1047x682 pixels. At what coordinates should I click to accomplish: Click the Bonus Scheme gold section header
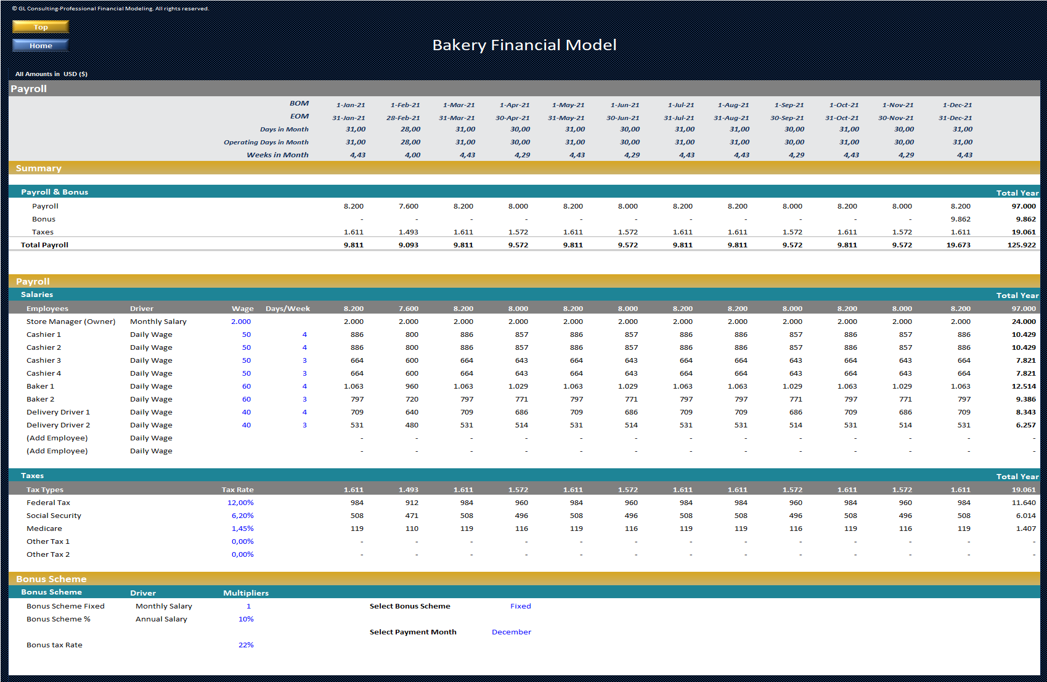click(x=524, y=579)
